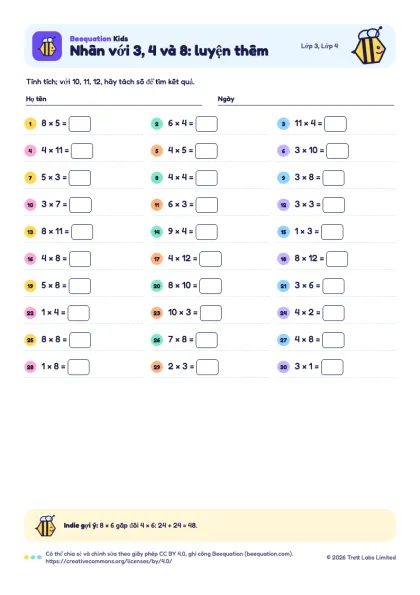Click the large bee mascot in header
The height and width of the screenshot is (595, 420).
pyautogui.click(x=368, y=46)
